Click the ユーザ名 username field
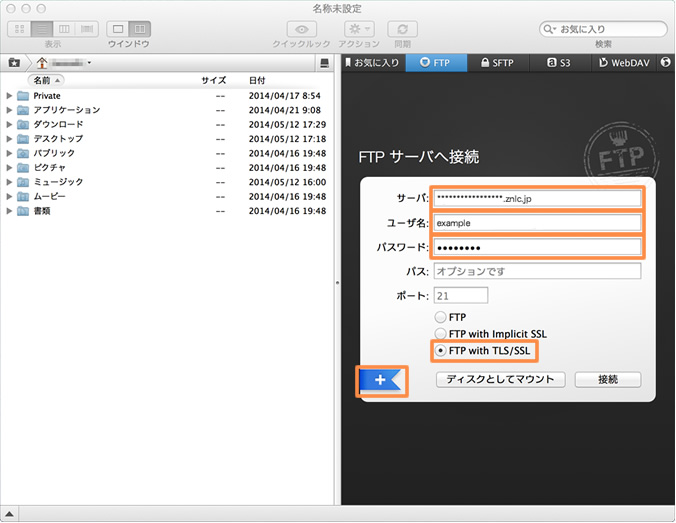 pos(537,223)
